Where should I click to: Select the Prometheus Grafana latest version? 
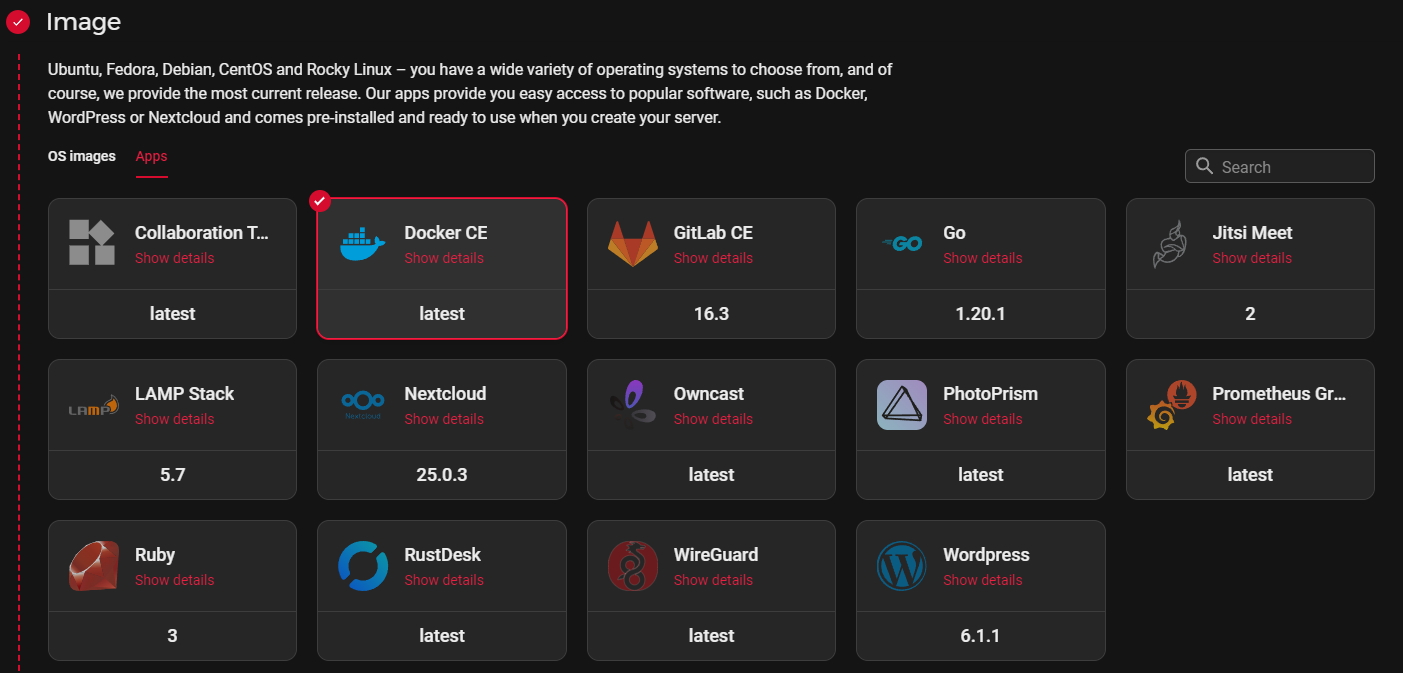pos(1250,475)
